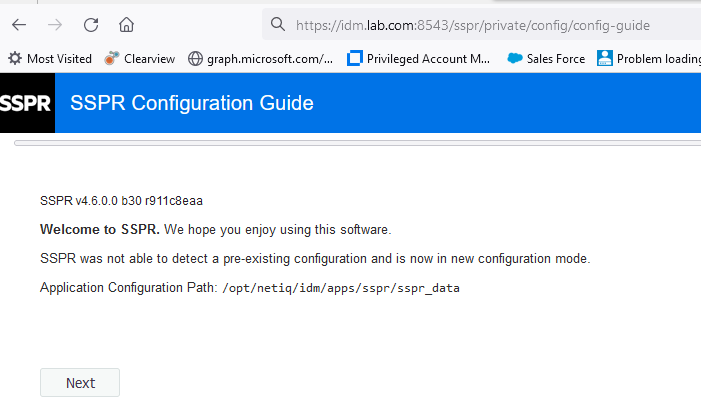701x418 pixels.
Task: Open the Clearview bookmark
Action: tap(140, 59)
